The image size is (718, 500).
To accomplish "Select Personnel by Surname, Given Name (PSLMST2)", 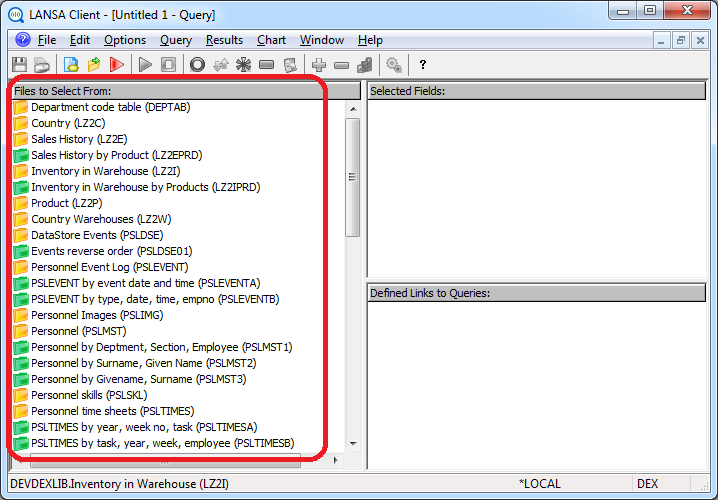I will point(144,364).
